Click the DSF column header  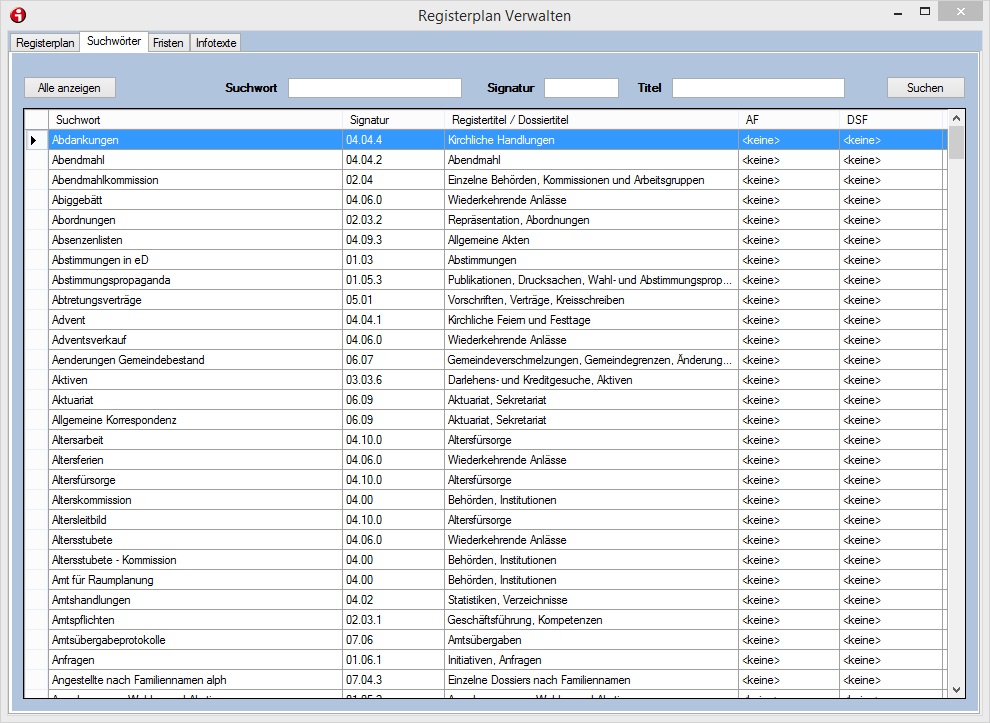(890, 120)
